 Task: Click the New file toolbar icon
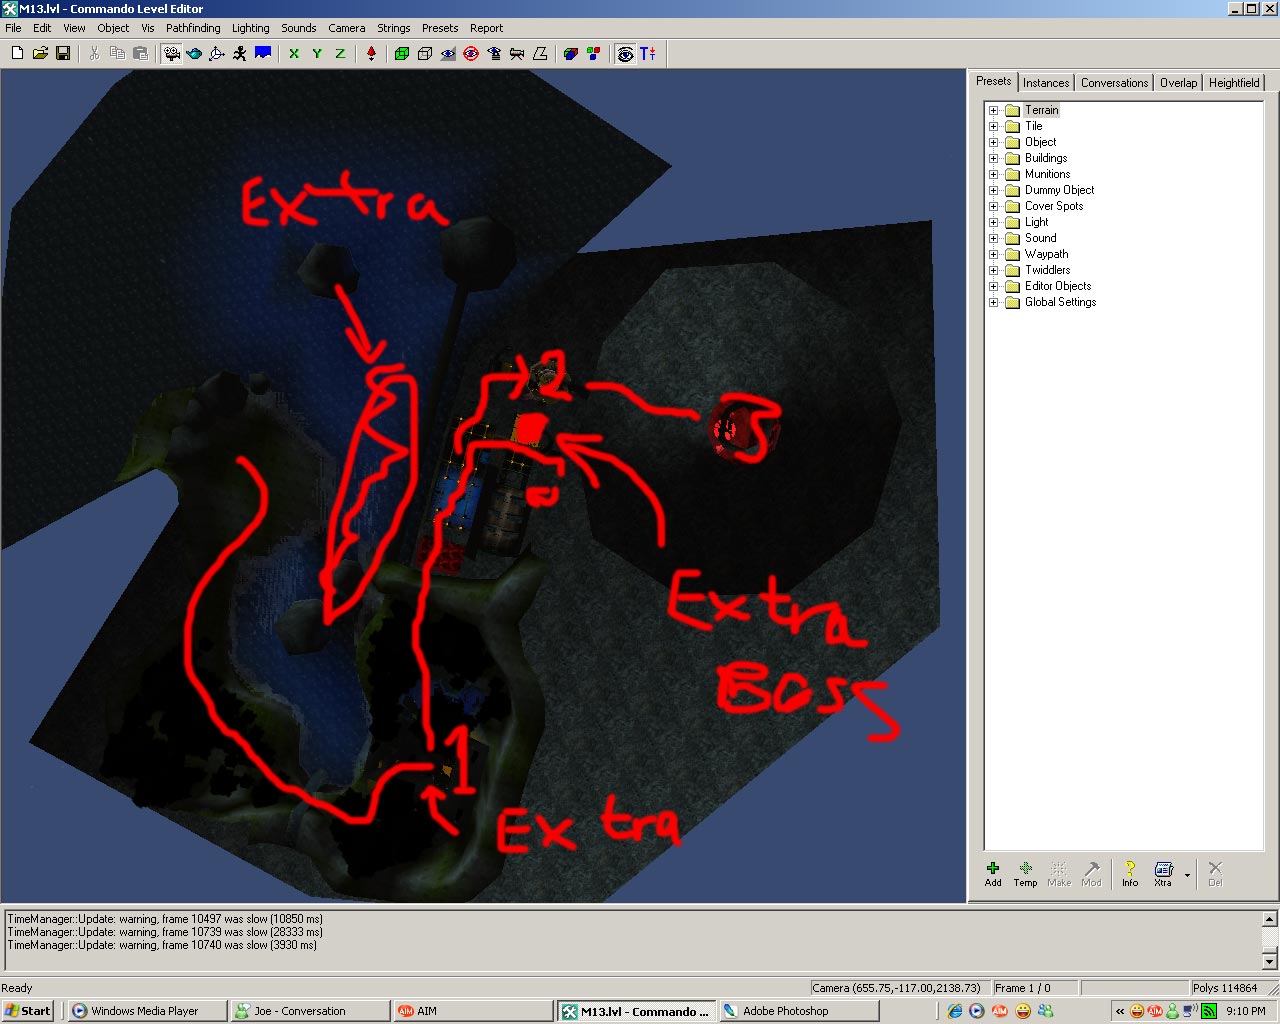click(x=17, y=54)
